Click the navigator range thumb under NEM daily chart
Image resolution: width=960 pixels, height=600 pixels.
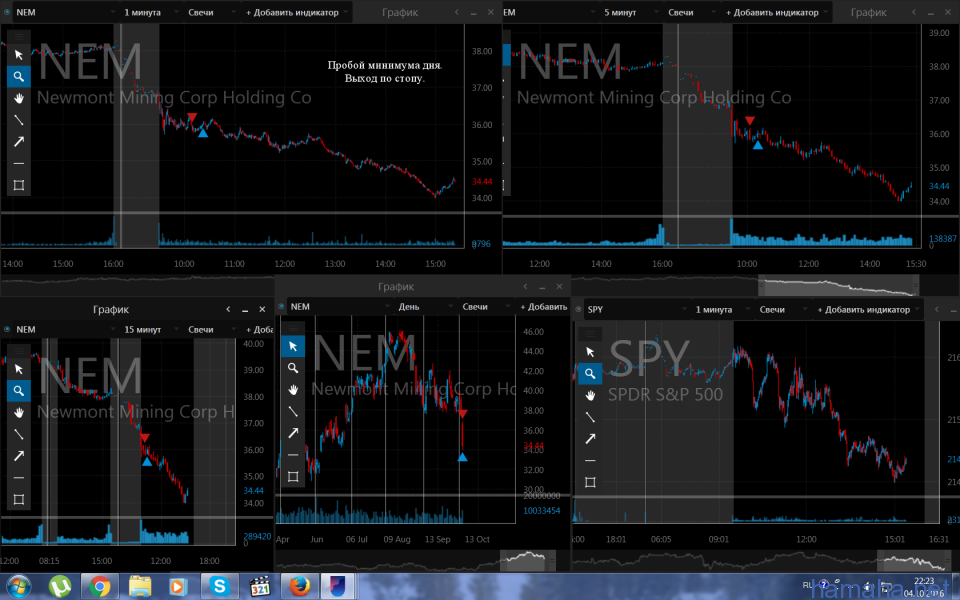coord(528,560)
